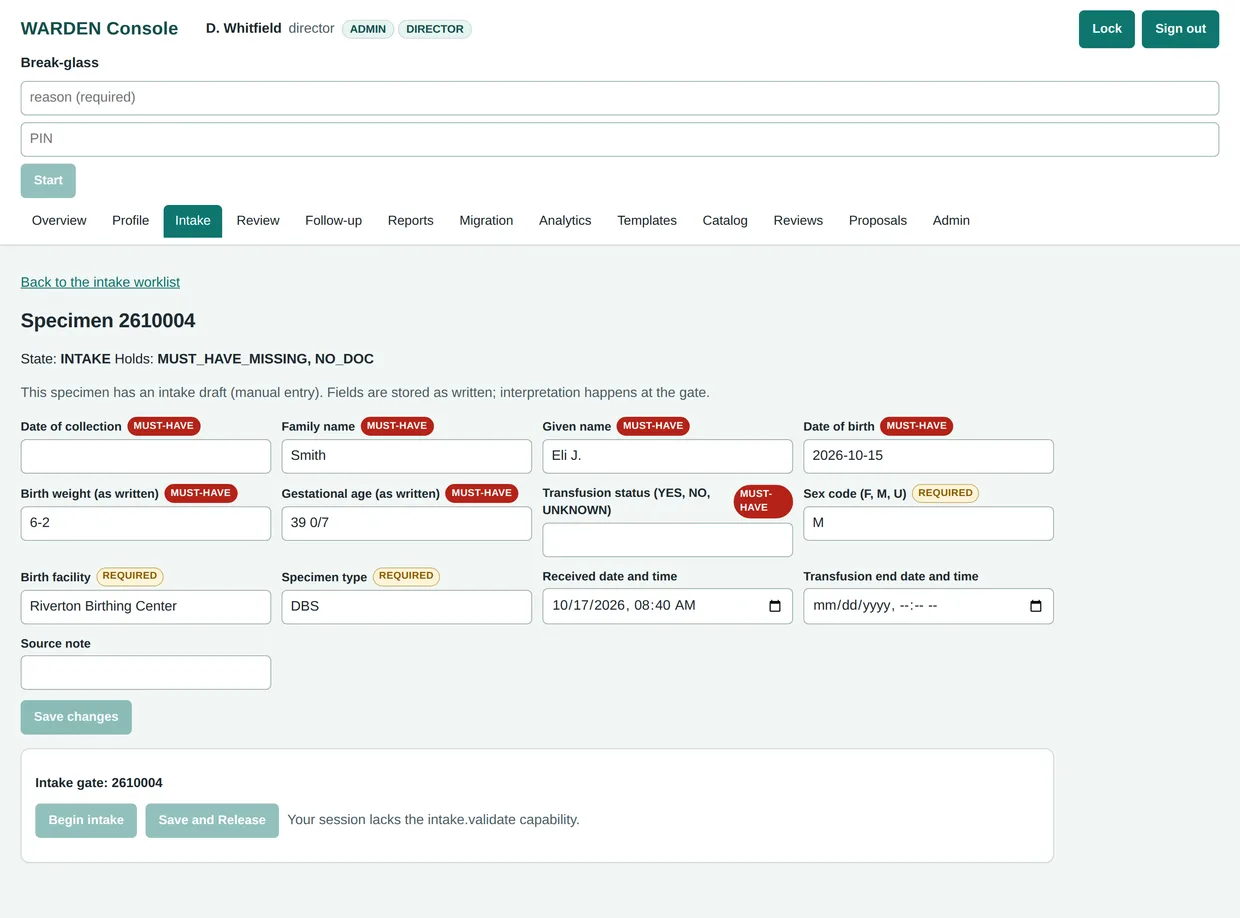Open the Templates tab

pos(647,221)
